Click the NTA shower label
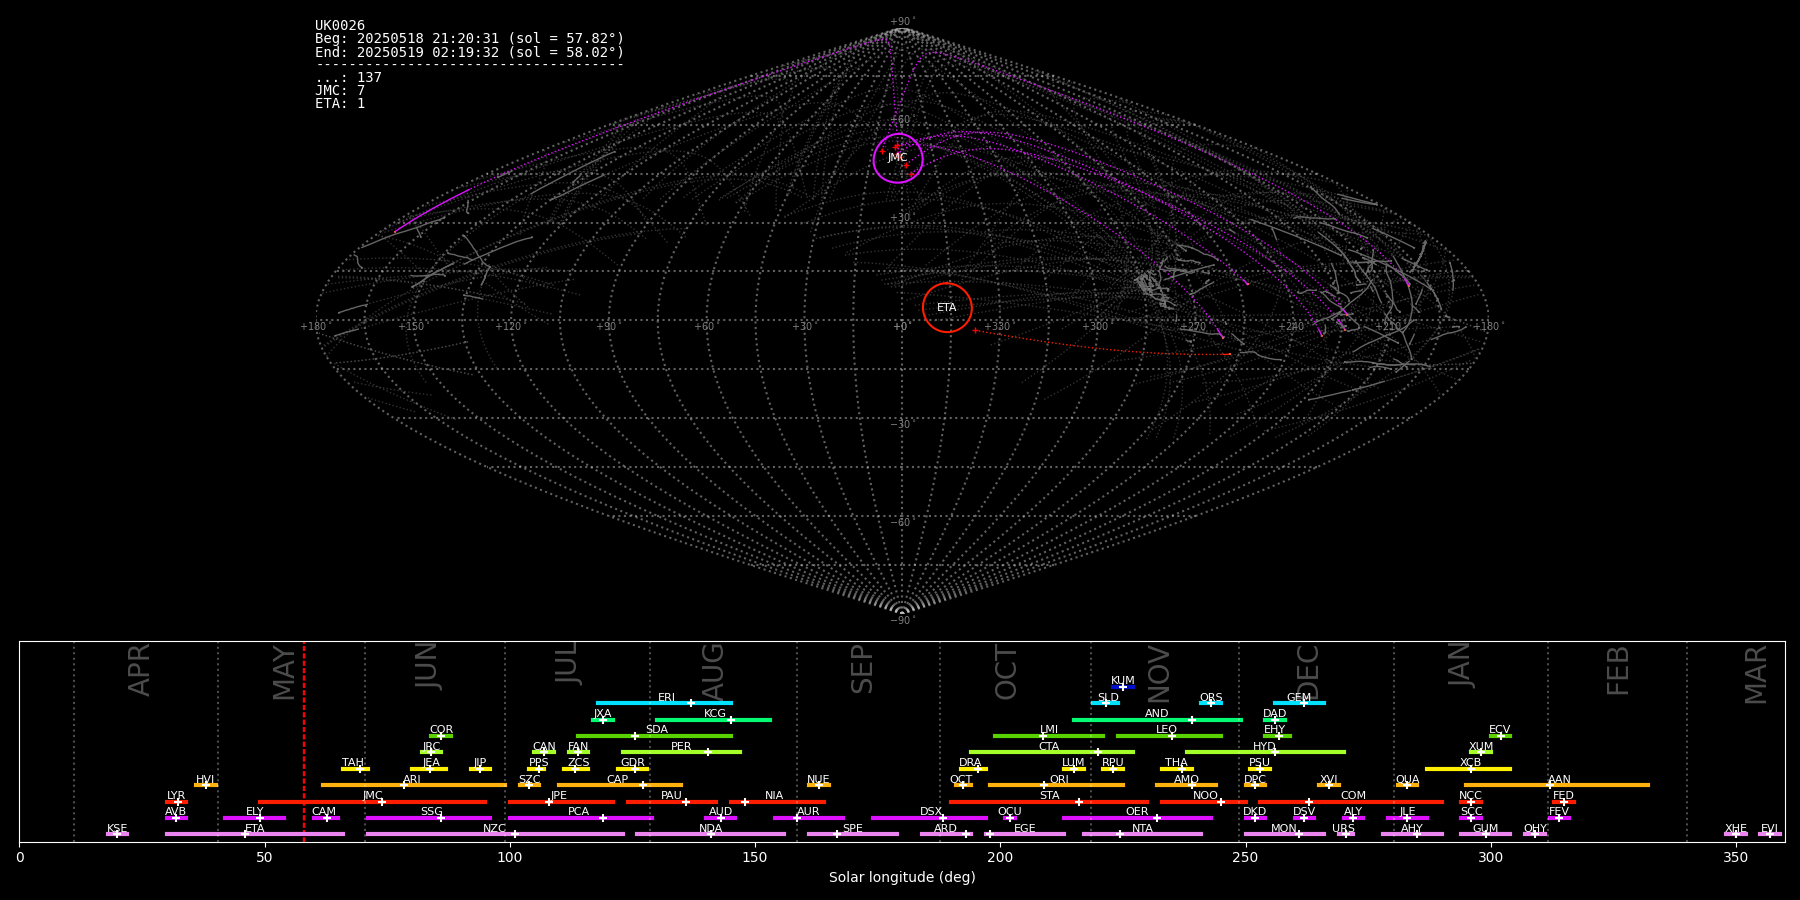The height and width of the screenshot is (900, 1800). coord(1142,828)
